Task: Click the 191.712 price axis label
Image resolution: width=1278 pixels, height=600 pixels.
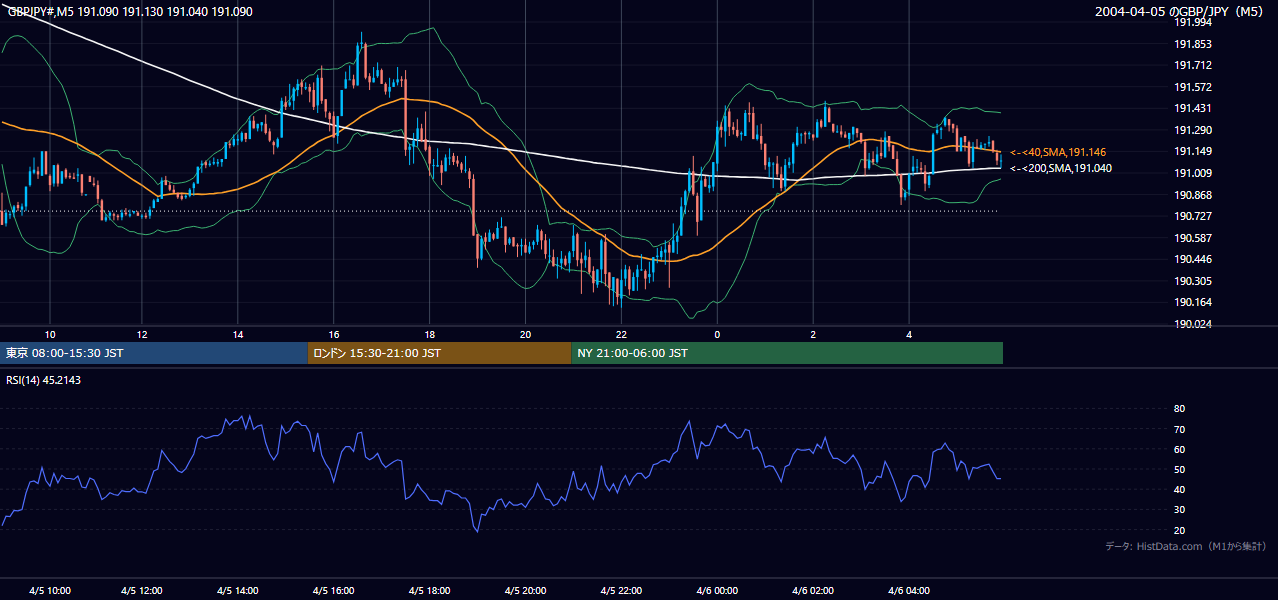Action: 1193,66
